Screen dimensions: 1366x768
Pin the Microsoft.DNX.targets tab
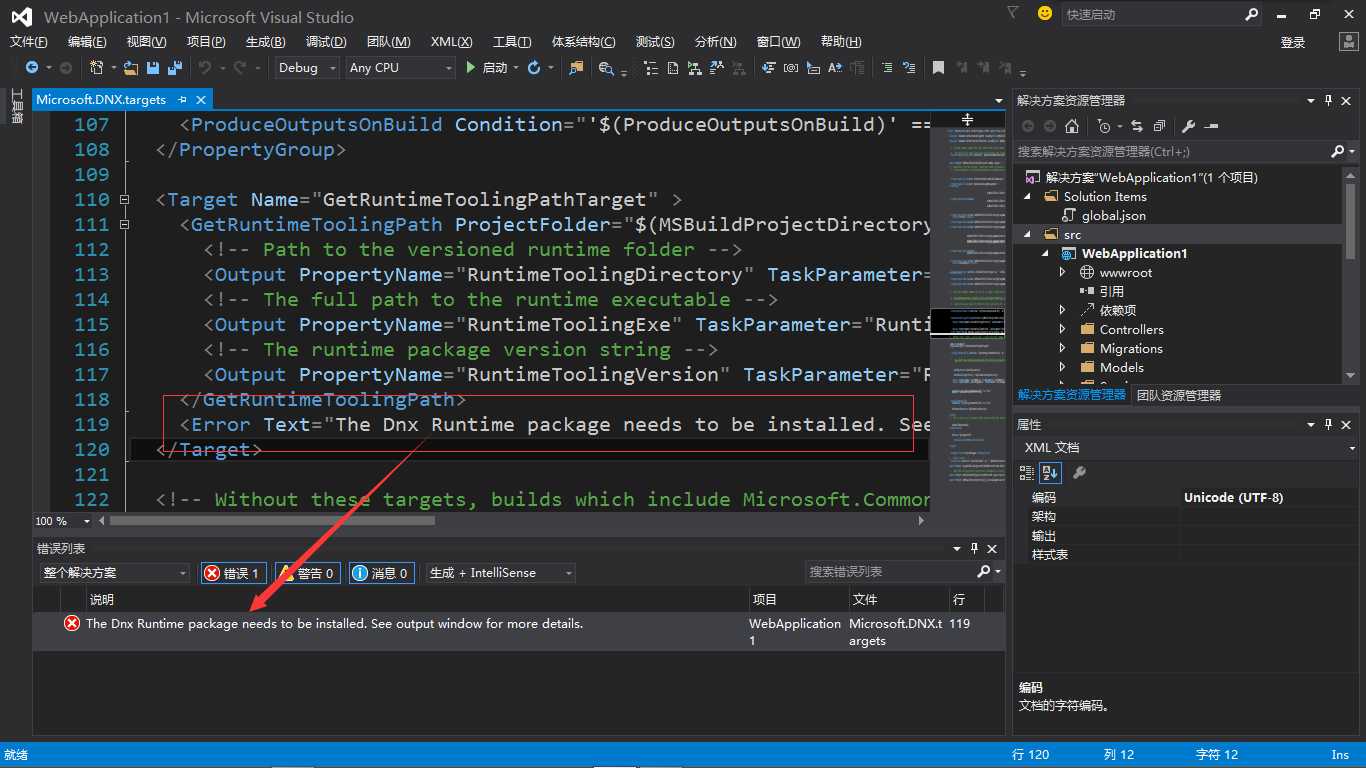click(x=181, y=100)
